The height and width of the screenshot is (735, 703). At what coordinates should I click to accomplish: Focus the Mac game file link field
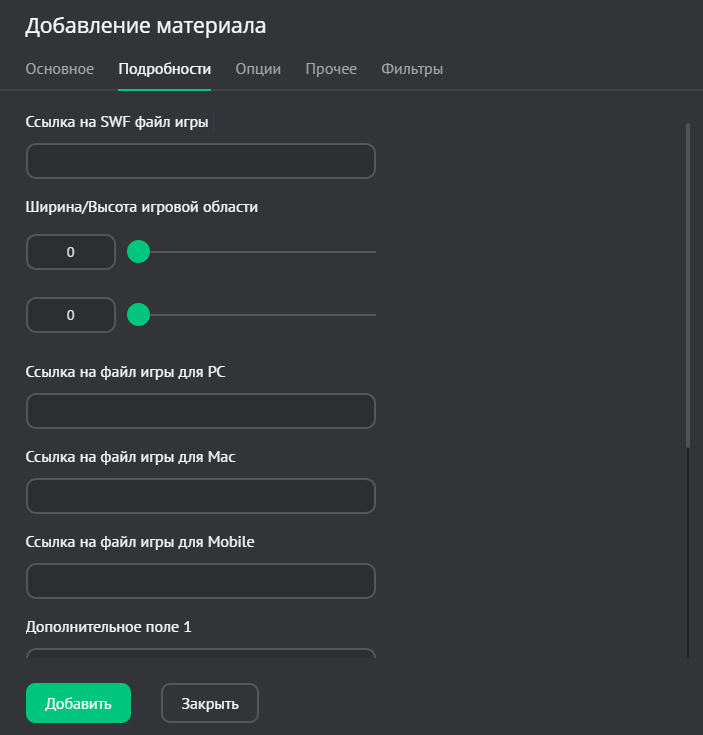(x=200, y=496)
